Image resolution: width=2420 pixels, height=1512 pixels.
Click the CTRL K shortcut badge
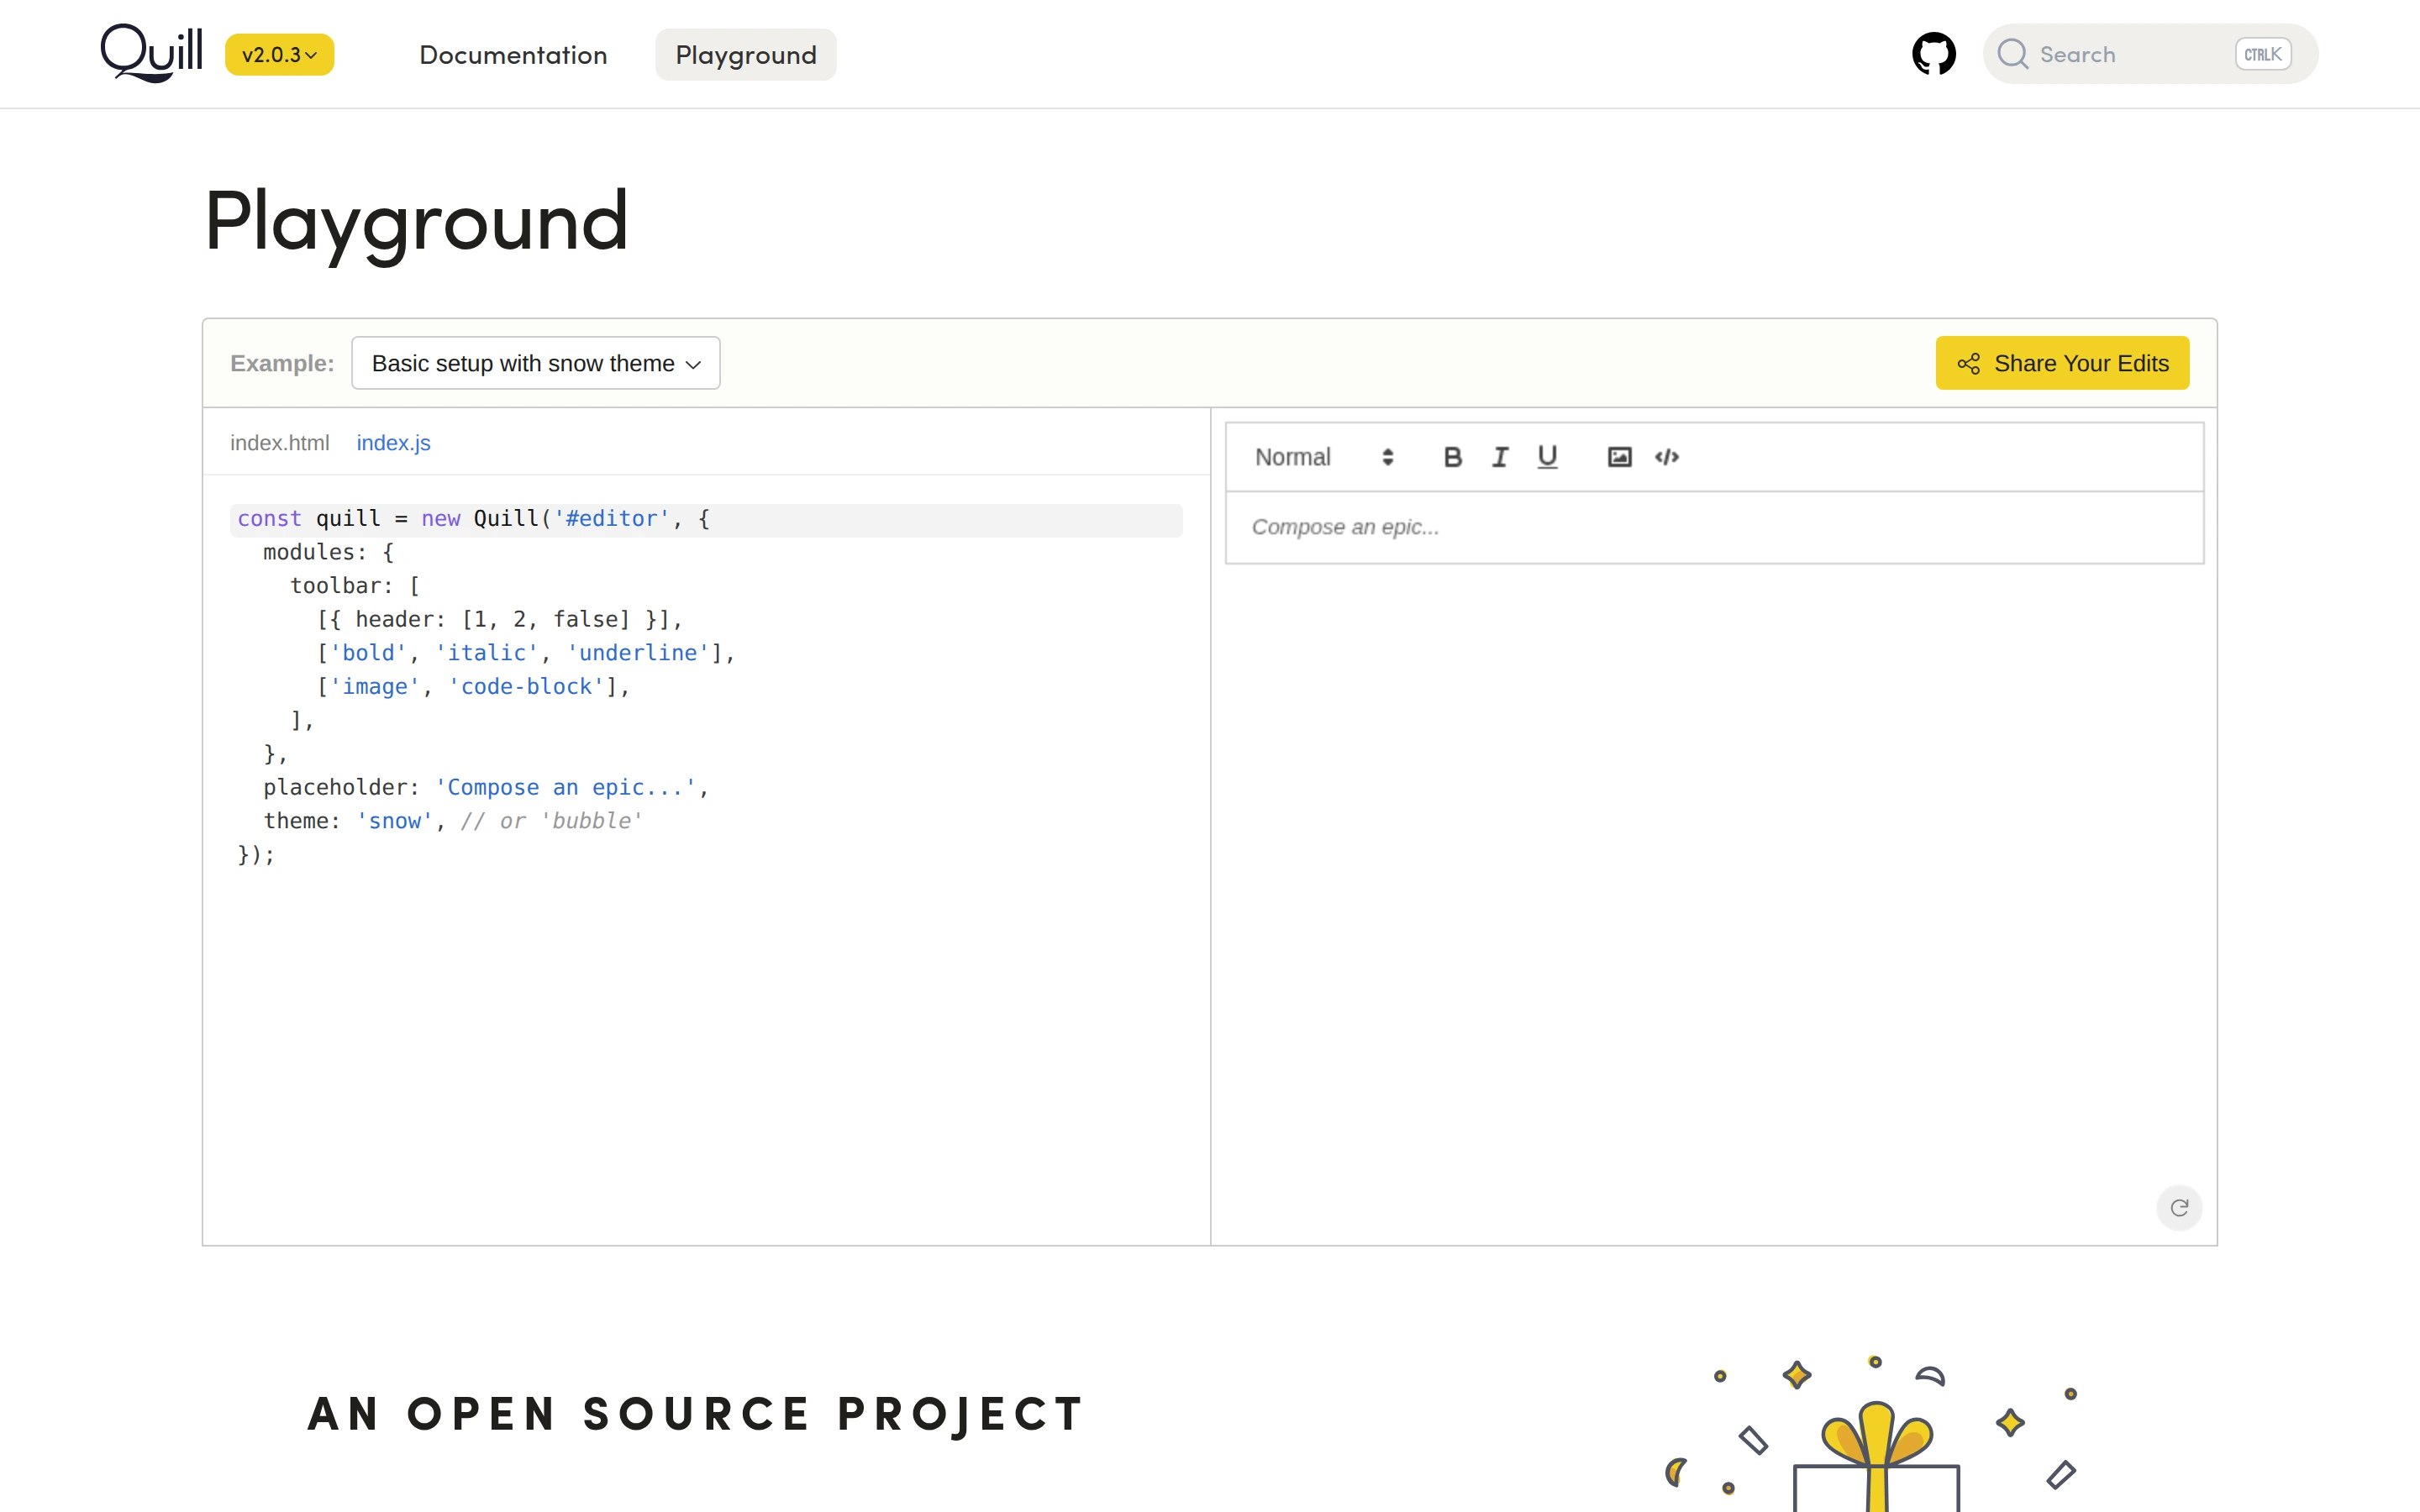click(x=2263, y=54)
